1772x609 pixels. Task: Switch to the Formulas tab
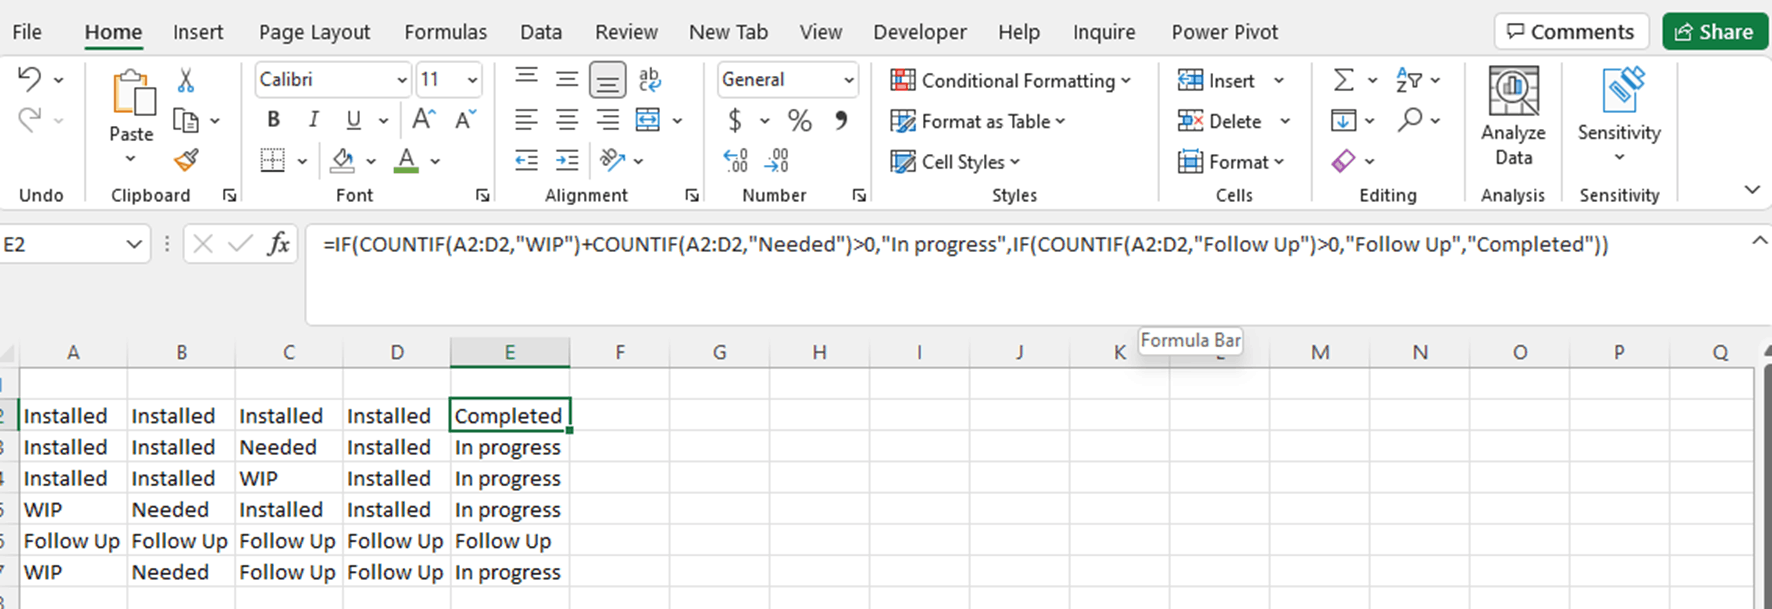445,32
